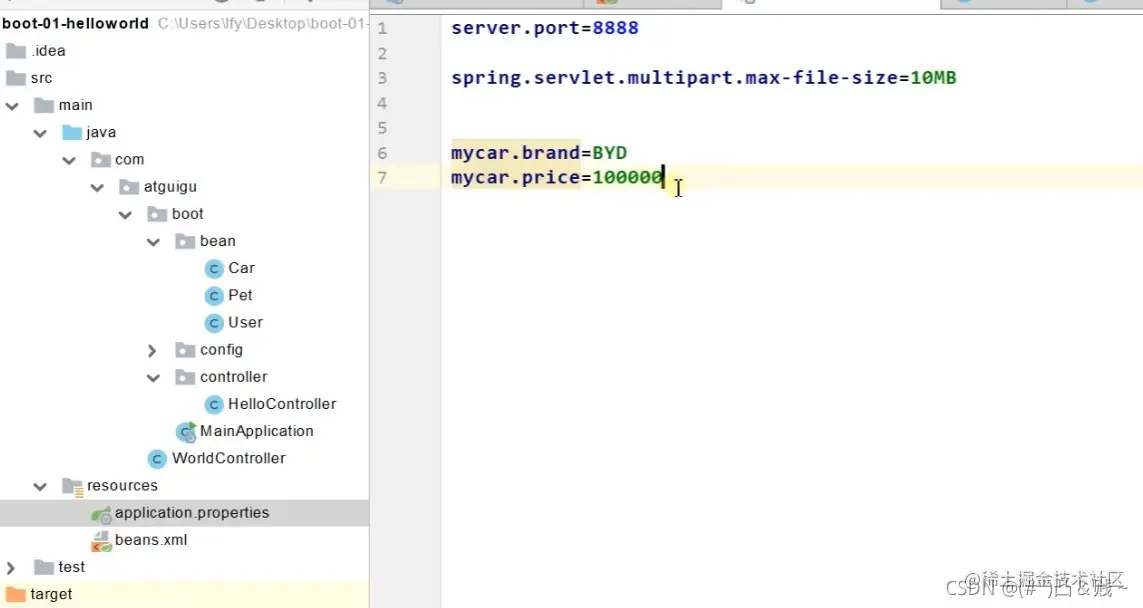Click the HelloController class icon
The height and width of the screenshot is (608, 1143).
pyautogui.click(x=214, y=404)
